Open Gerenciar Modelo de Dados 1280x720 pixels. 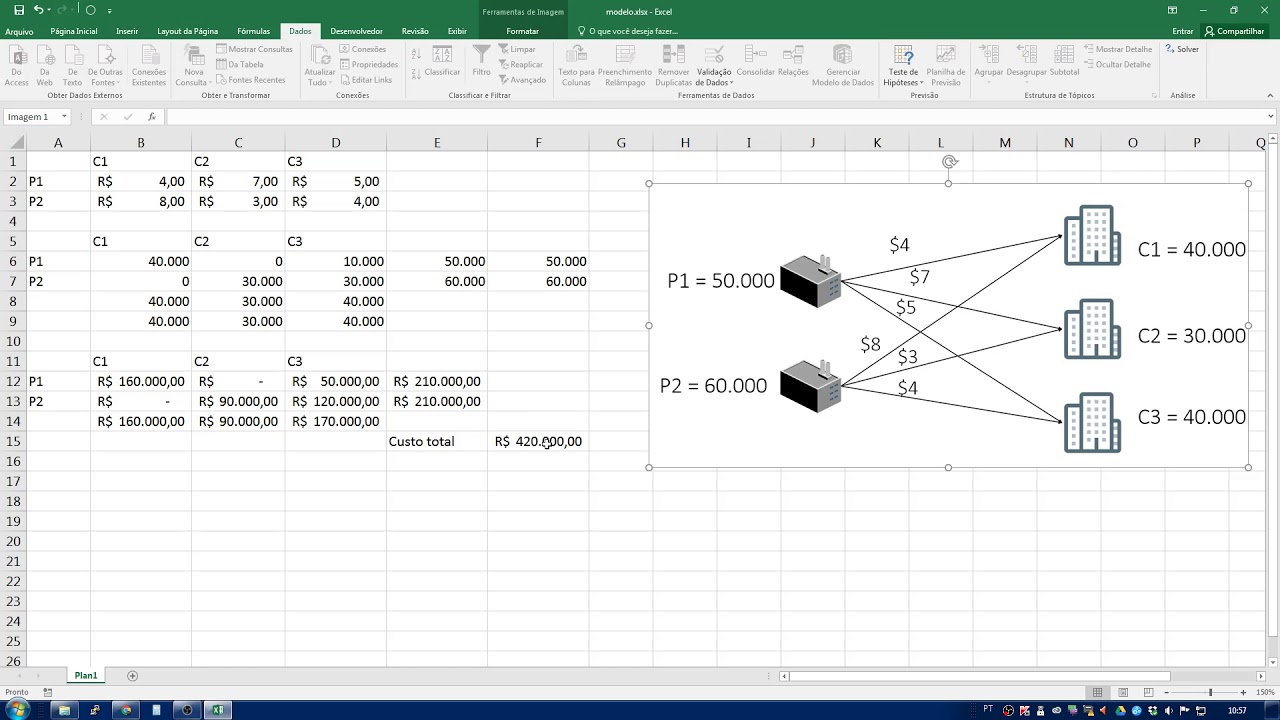[843, 66]
